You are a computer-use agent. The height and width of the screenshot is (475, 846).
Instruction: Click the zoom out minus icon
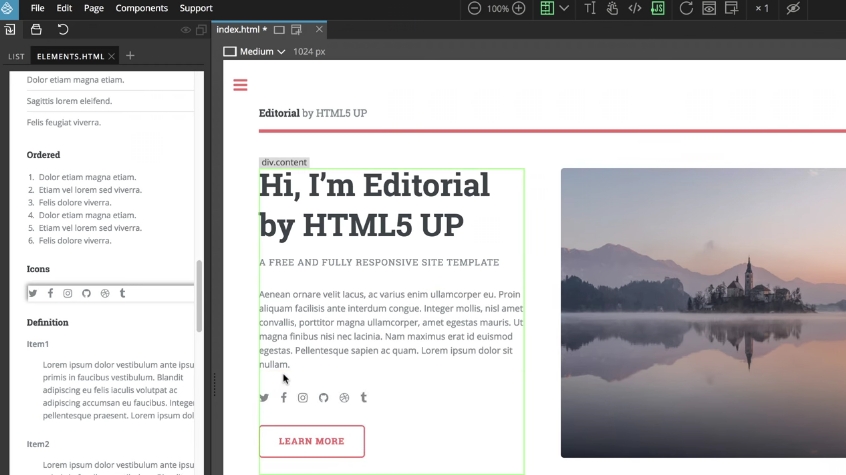(x=475, y=8)
